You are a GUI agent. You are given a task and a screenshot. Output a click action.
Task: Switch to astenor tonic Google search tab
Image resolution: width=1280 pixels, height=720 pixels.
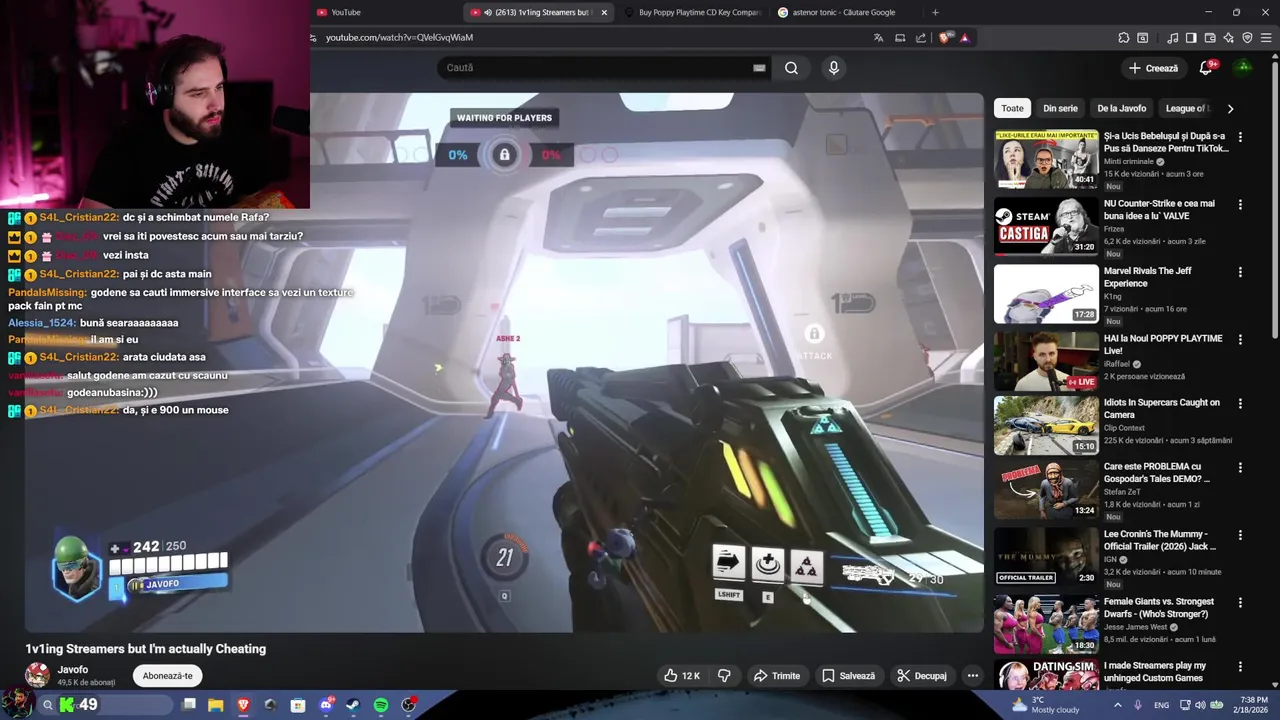pos(846,12)
